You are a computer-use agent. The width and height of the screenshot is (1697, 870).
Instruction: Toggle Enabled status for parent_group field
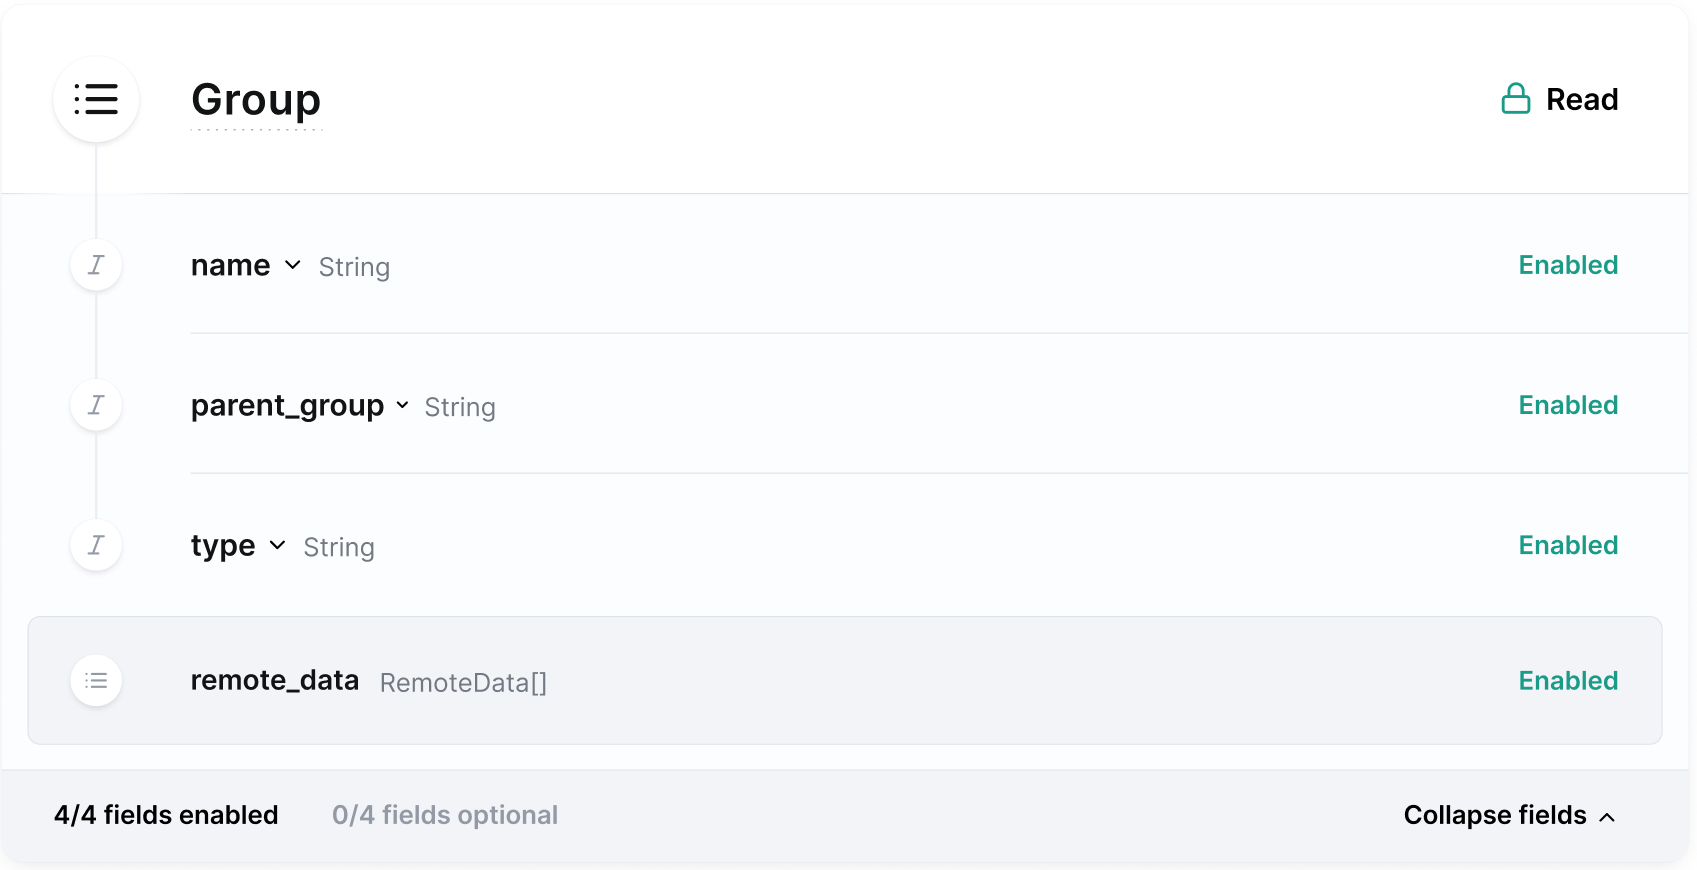tap(1567, 405)
